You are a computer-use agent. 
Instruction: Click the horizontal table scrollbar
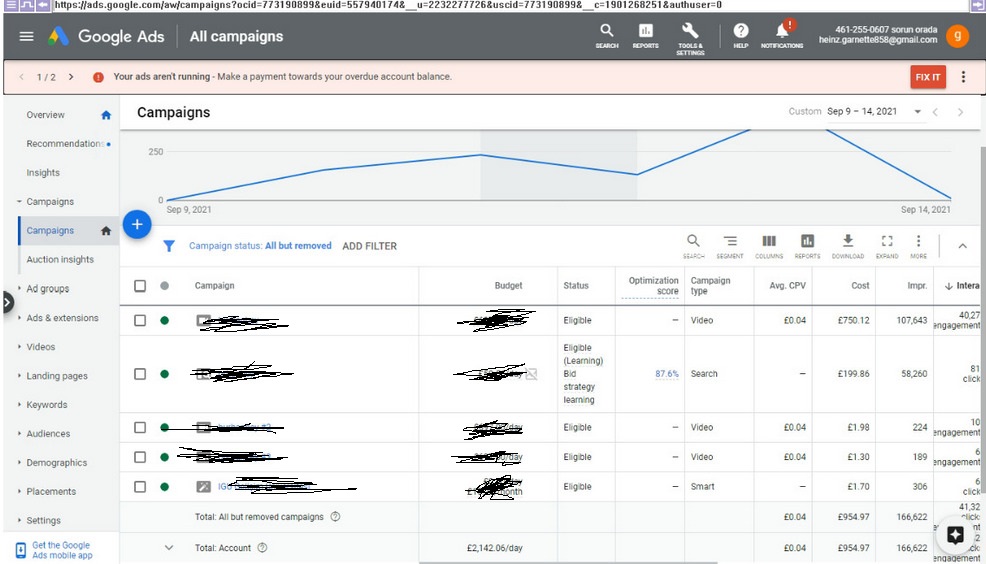[568, 562]
